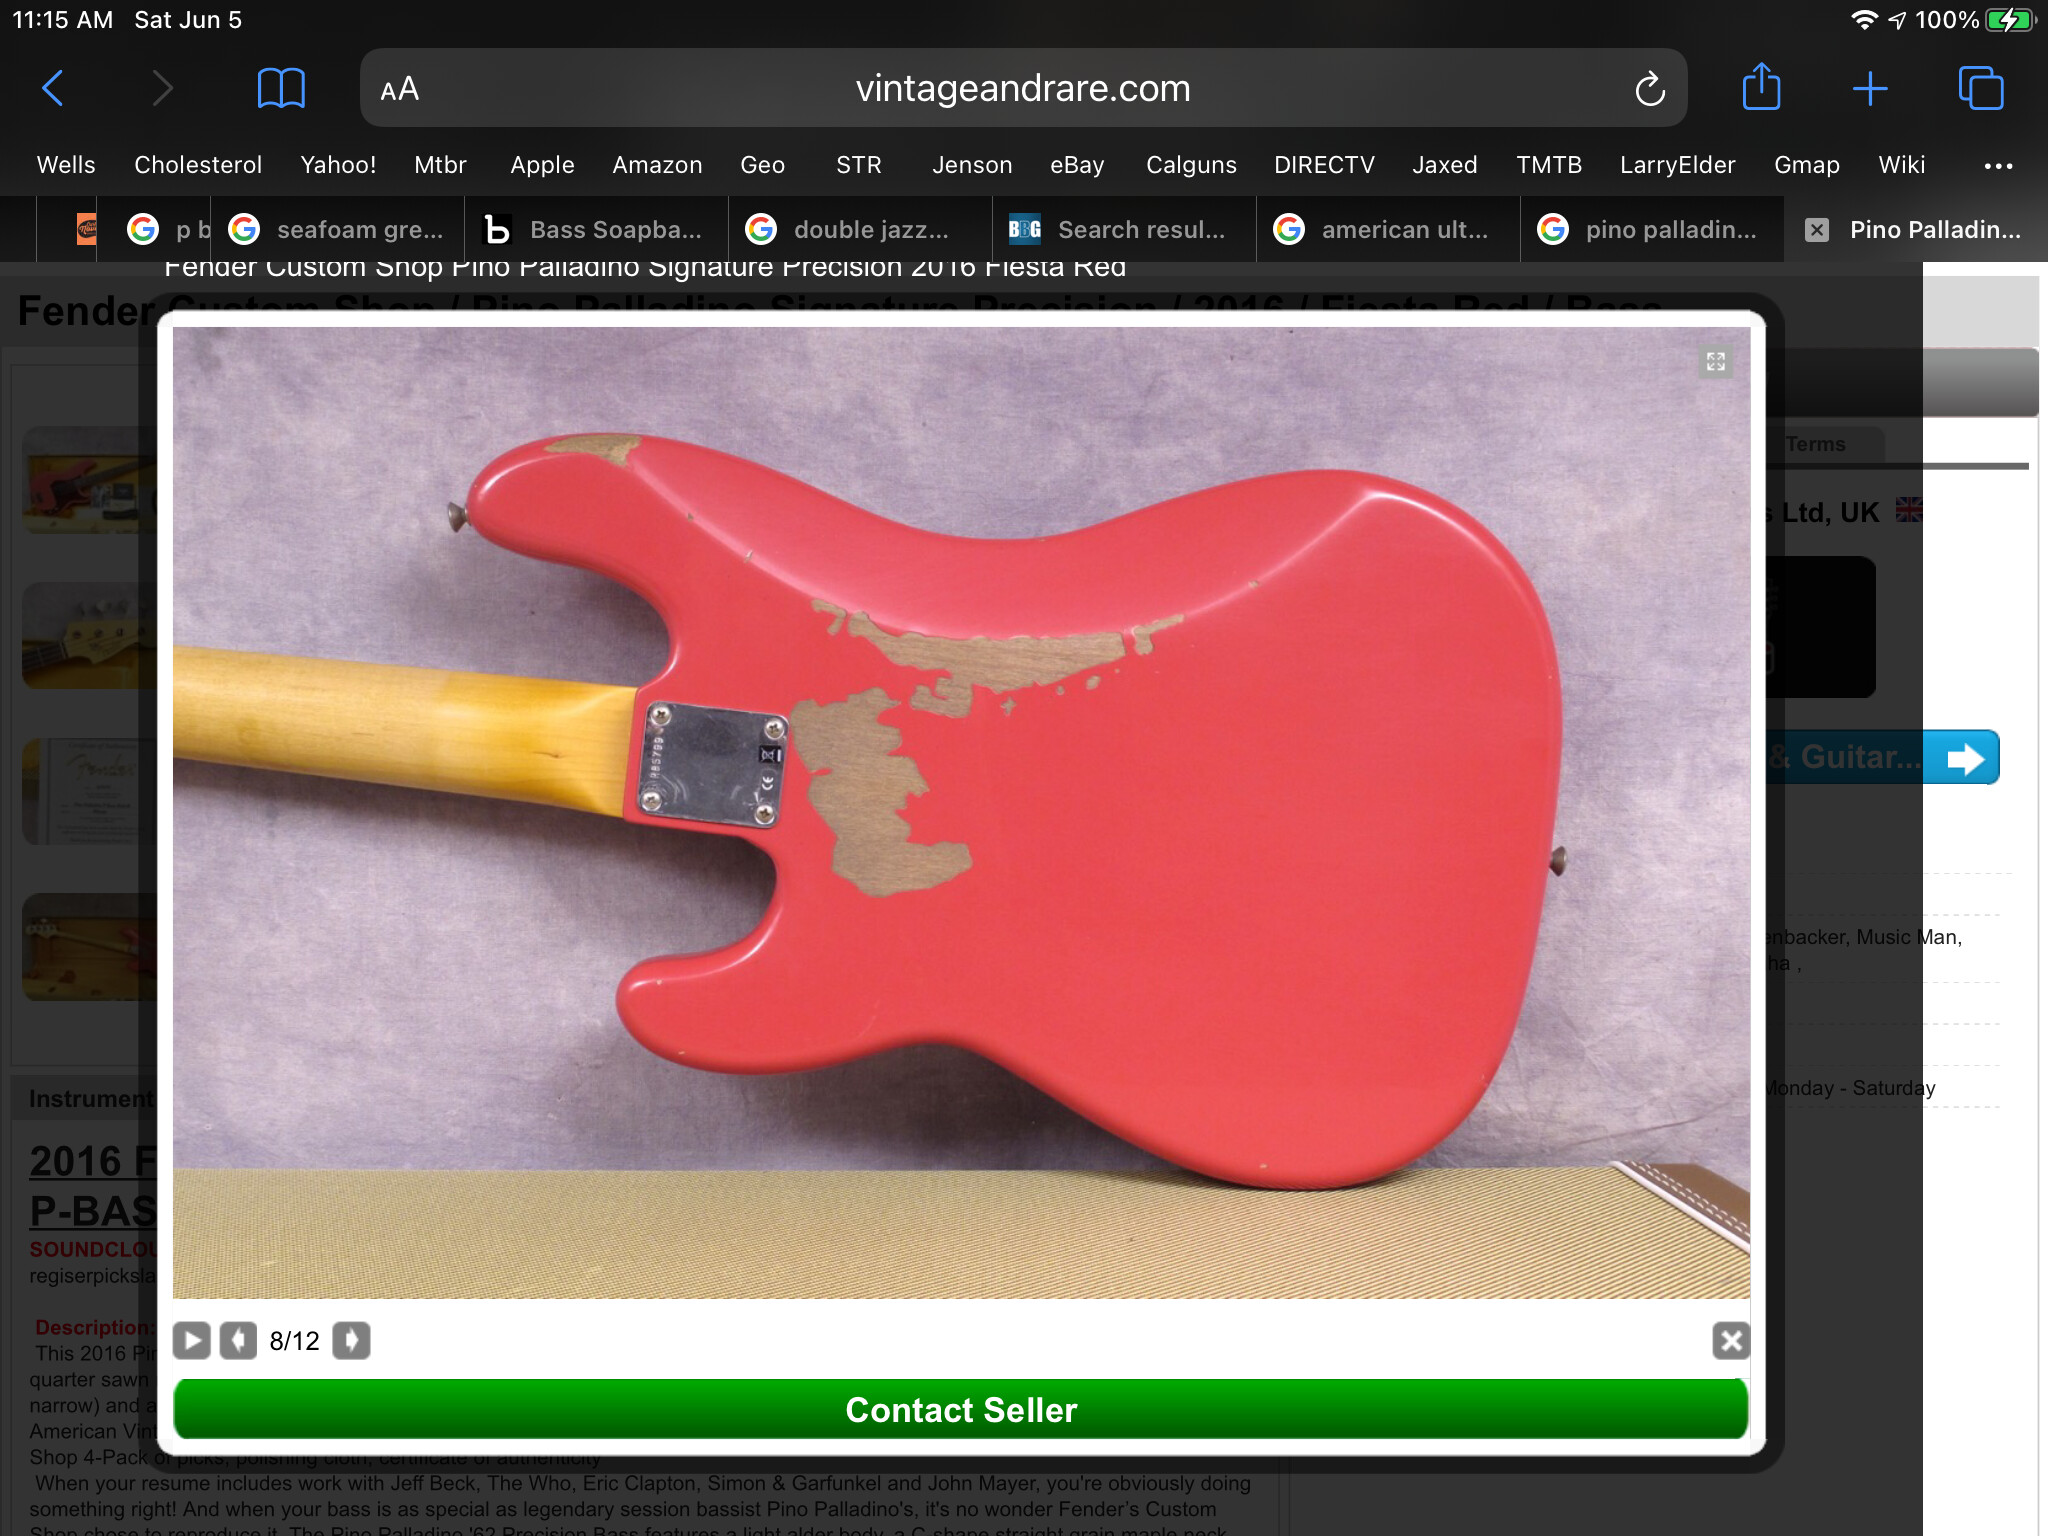Screen dimensions: 2048x1536
Task: Switch to the 'Bass Soapba...' tab
Action: pyautogui.click(x=596, y=230)
